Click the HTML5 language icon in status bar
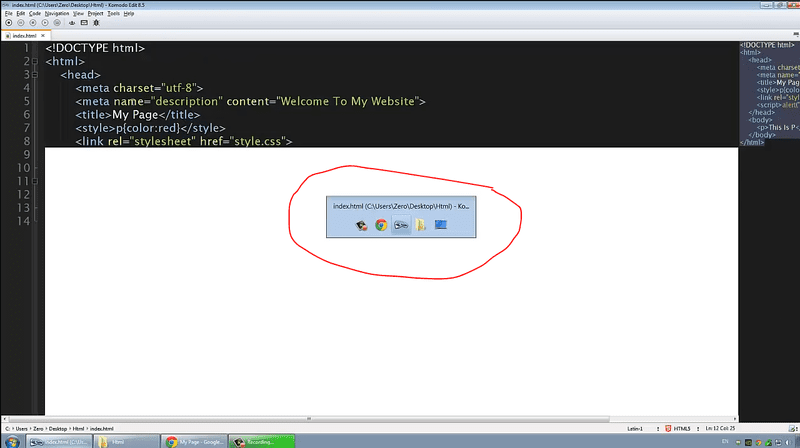 tap(668, 429)
